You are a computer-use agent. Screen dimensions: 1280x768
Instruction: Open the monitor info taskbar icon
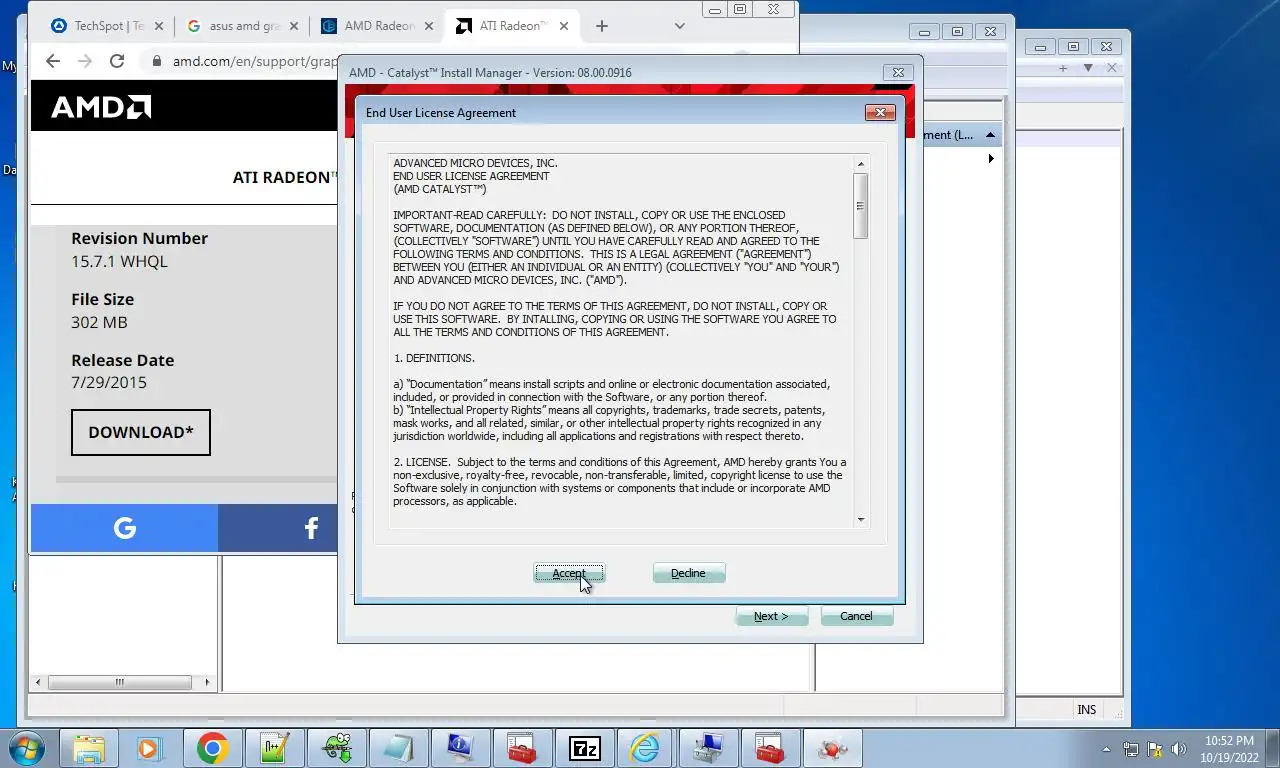pyautogui.click(x=460, y=748)
